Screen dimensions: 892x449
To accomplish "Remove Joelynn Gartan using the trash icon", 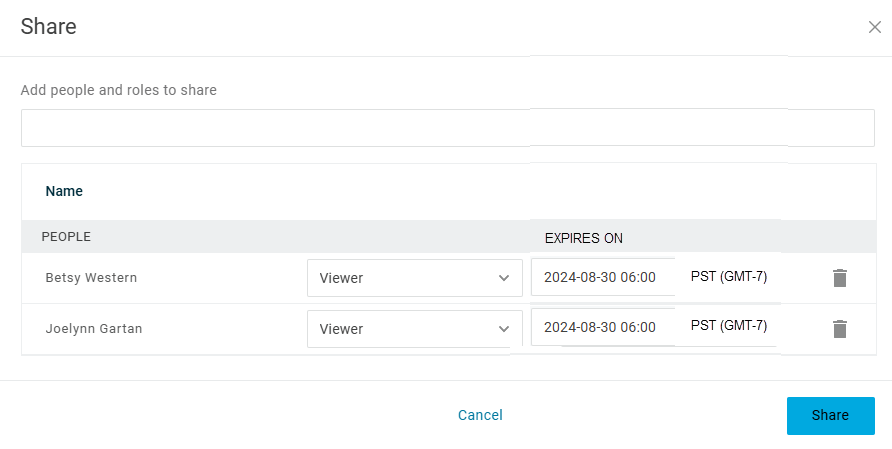I will 840,329.
